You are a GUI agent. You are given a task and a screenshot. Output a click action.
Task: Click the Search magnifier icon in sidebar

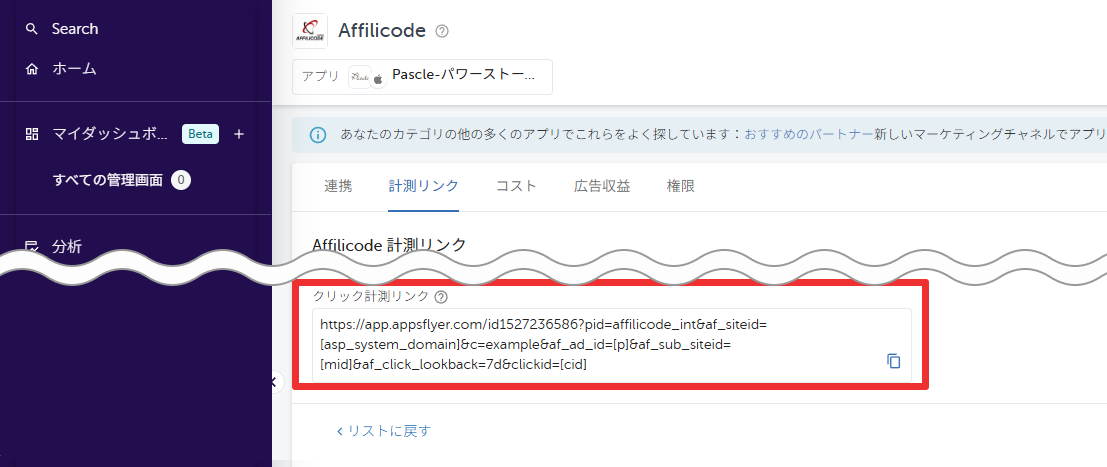[31, 29]
